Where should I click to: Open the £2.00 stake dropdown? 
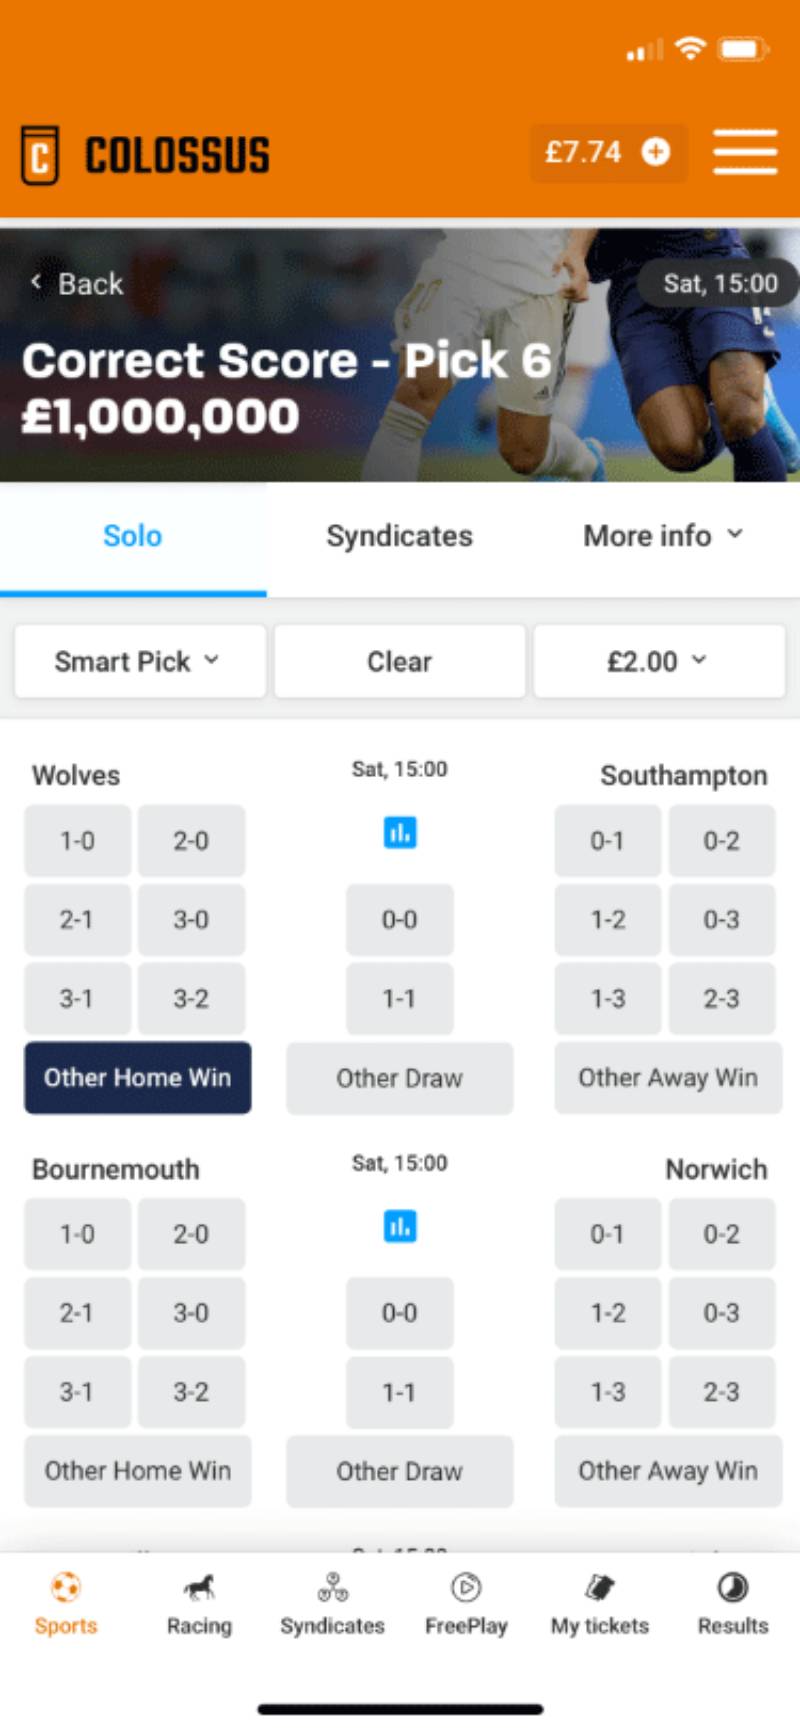click(x=659, y=661)
